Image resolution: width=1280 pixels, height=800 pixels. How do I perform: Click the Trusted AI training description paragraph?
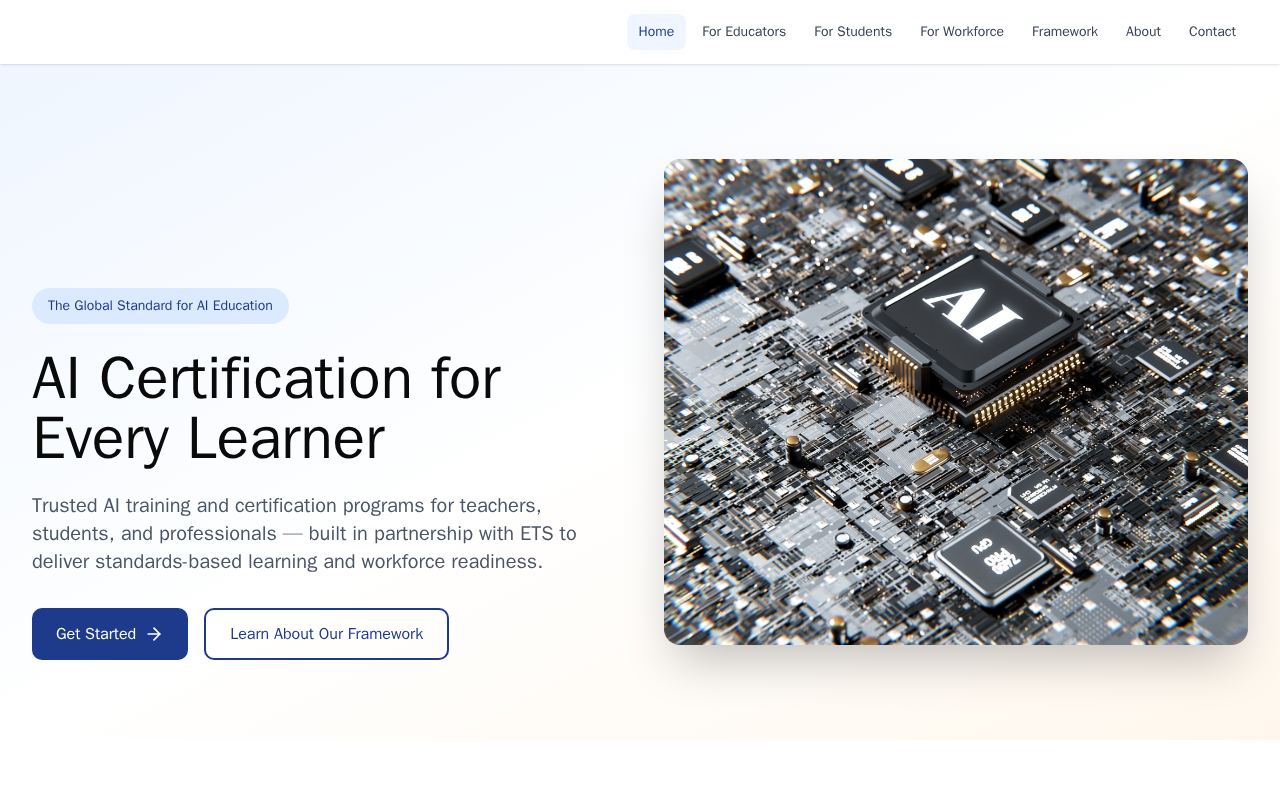[304, 534]
